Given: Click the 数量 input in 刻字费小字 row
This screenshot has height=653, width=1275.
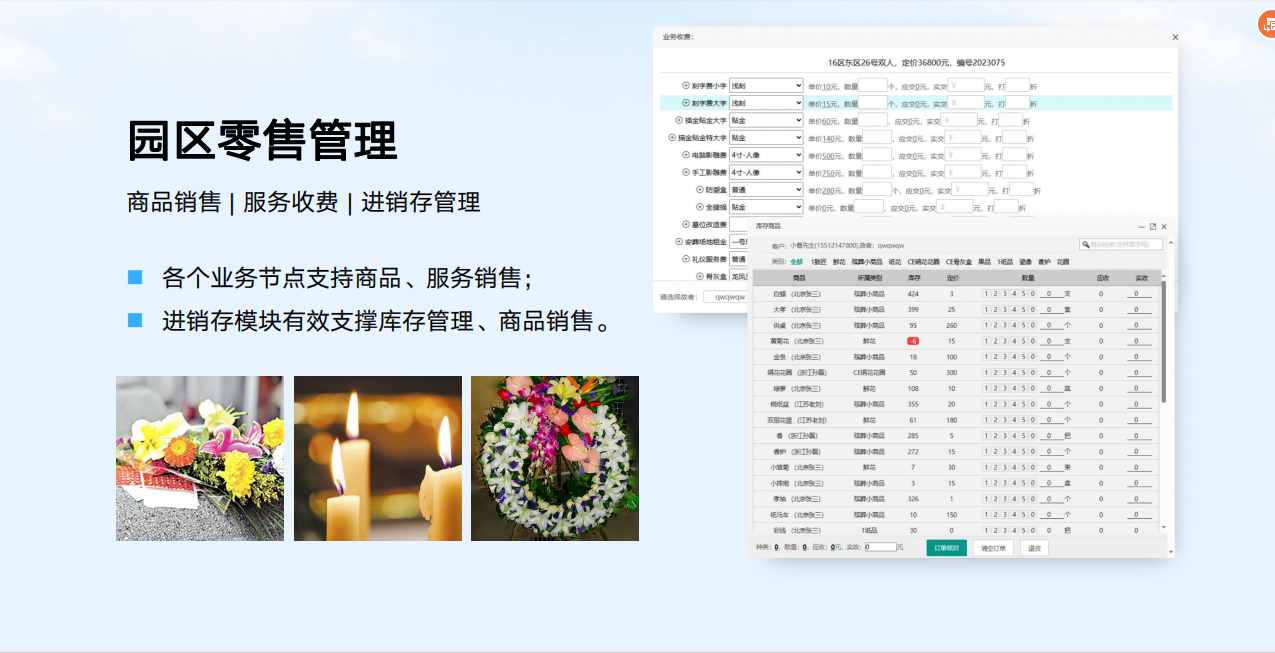Looking at the screenshot, I should coord(873,86).
